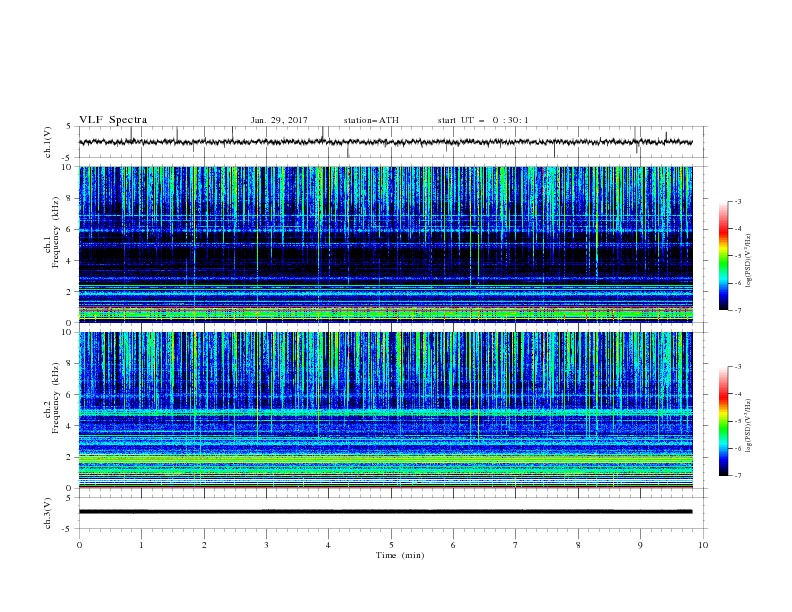Click time axis tick label "1"

click(141, 545)
